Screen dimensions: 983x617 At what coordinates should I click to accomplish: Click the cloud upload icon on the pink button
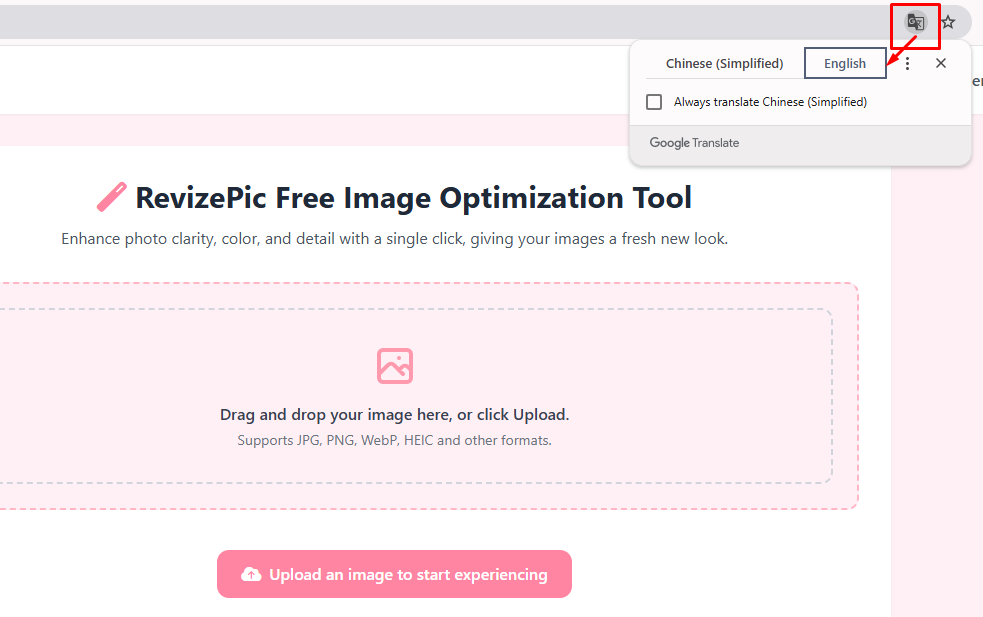(x=250, y=574)
